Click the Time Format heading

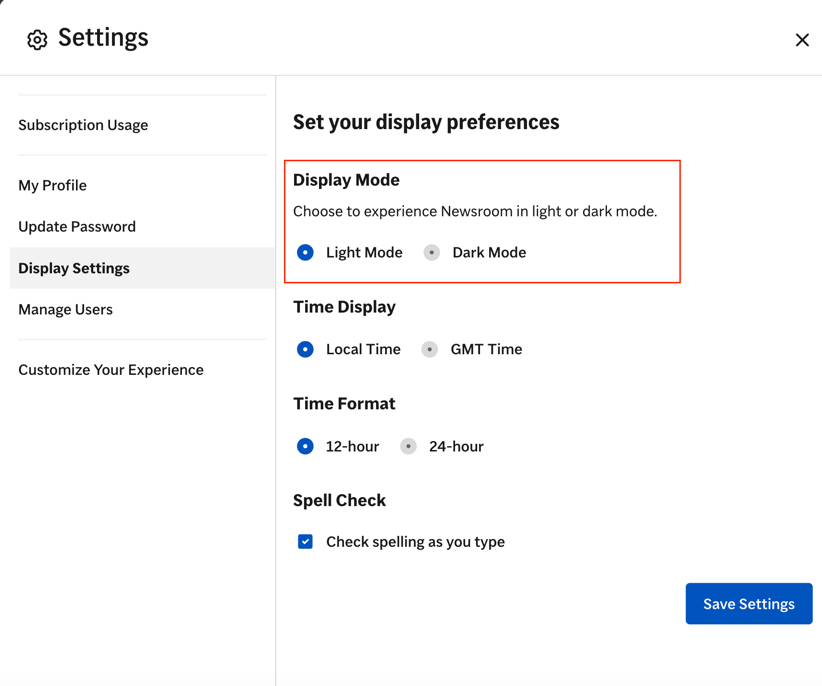click(344, 403)
